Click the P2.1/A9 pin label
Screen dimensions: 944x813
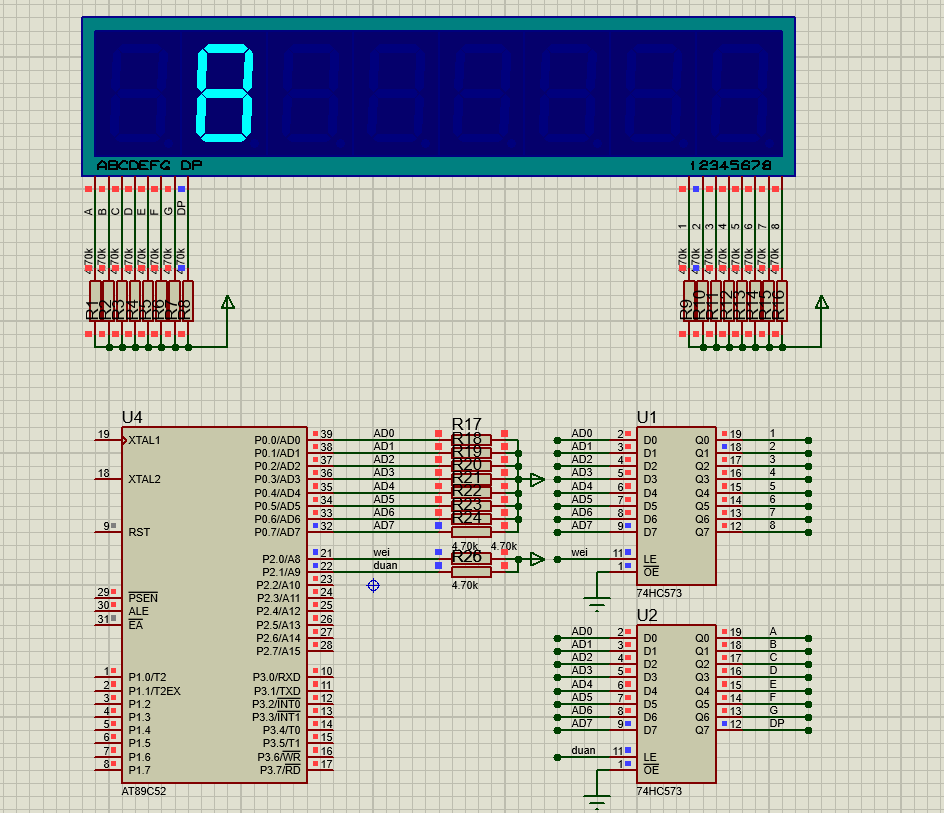(x=281, y=572)
